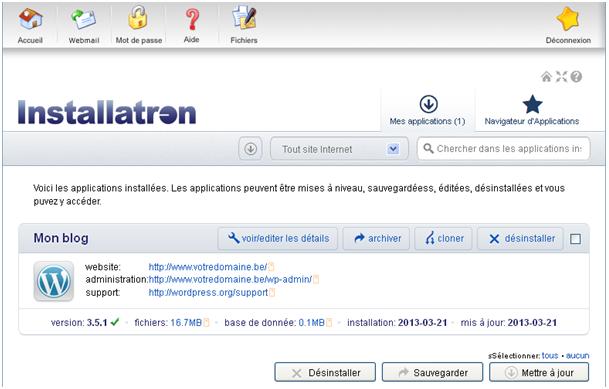Deselect with the aucun link
This screenshot has height=389, width=609.
[577, 356]
